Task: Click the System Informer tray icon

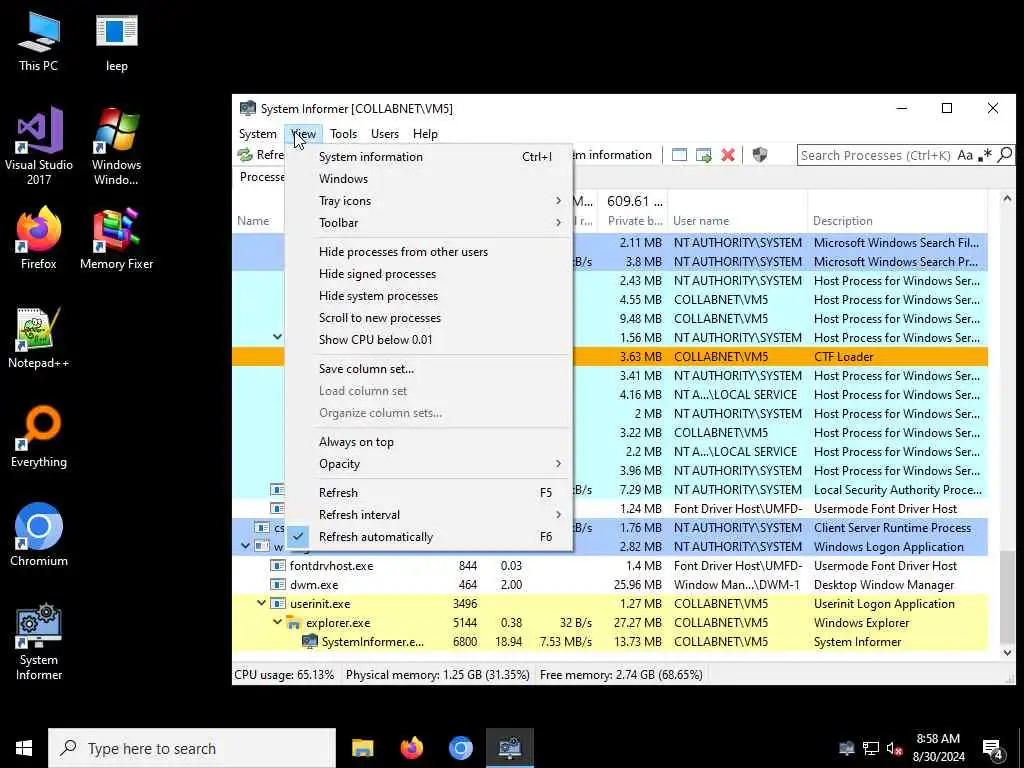Action: pos(847,748)
